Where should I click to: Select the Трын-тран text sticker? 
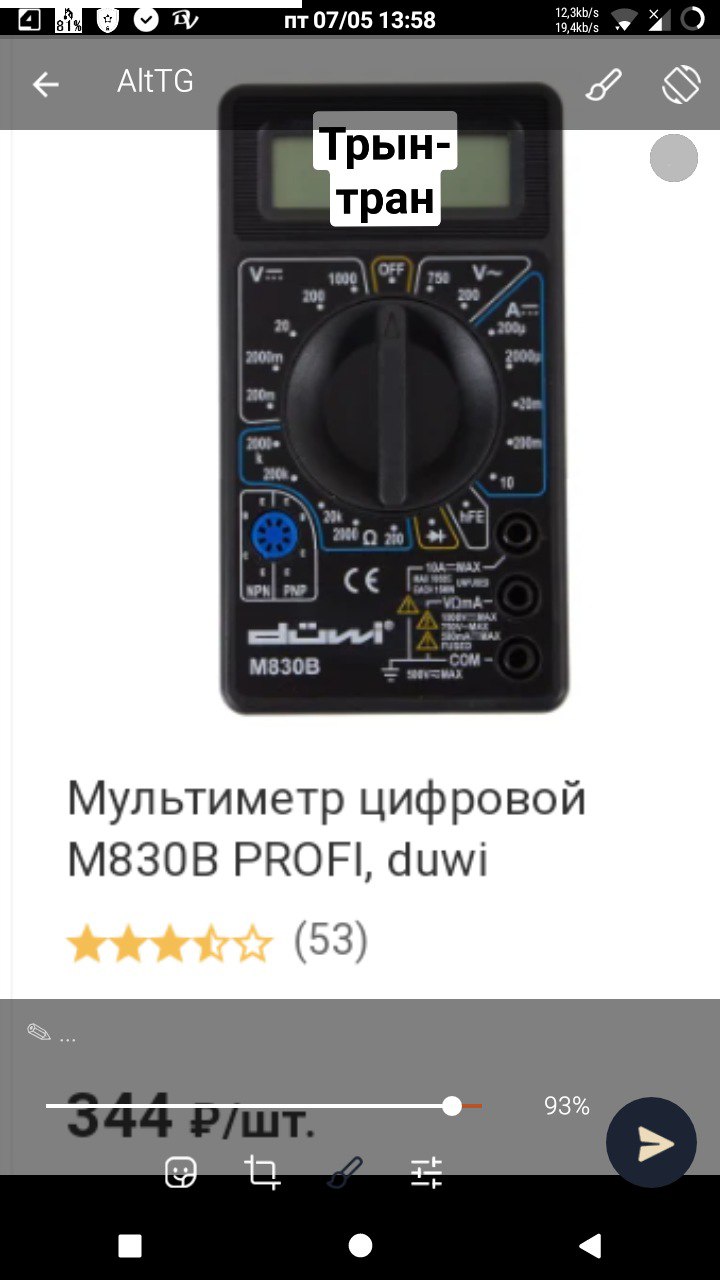385,169
